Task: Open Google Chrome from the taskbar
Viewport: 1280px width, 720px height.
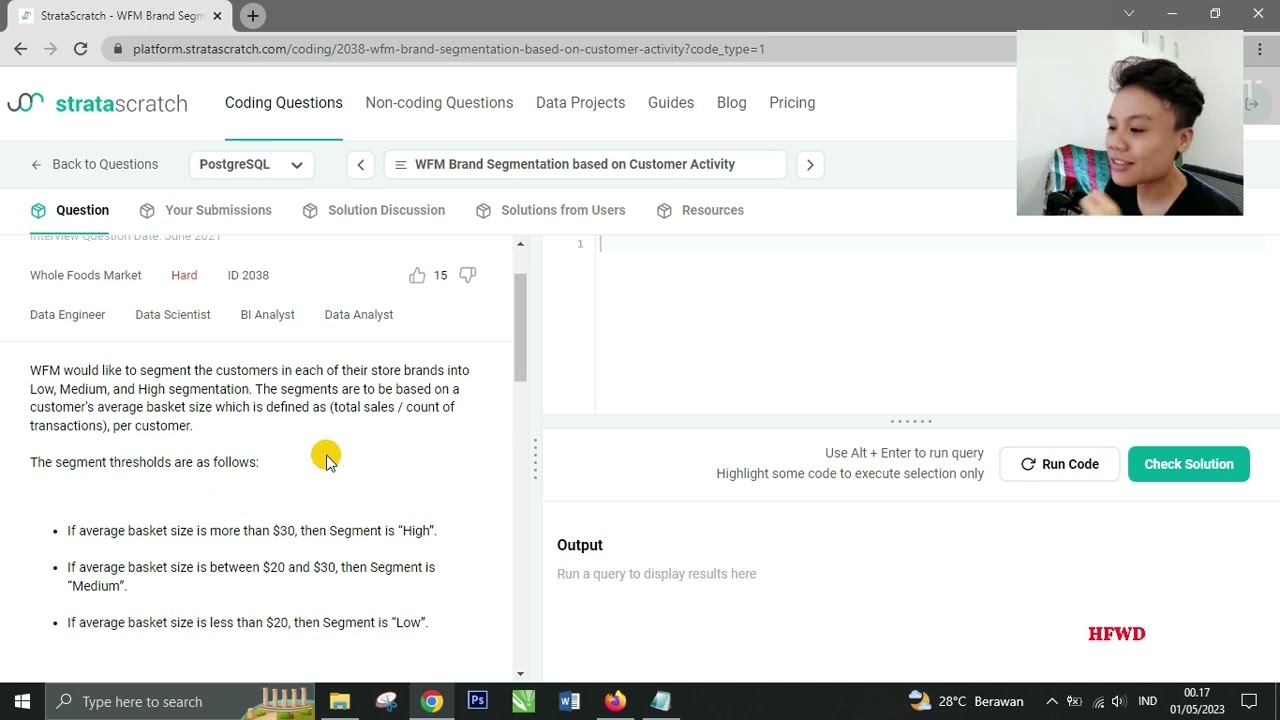Action: click(431, 701)
